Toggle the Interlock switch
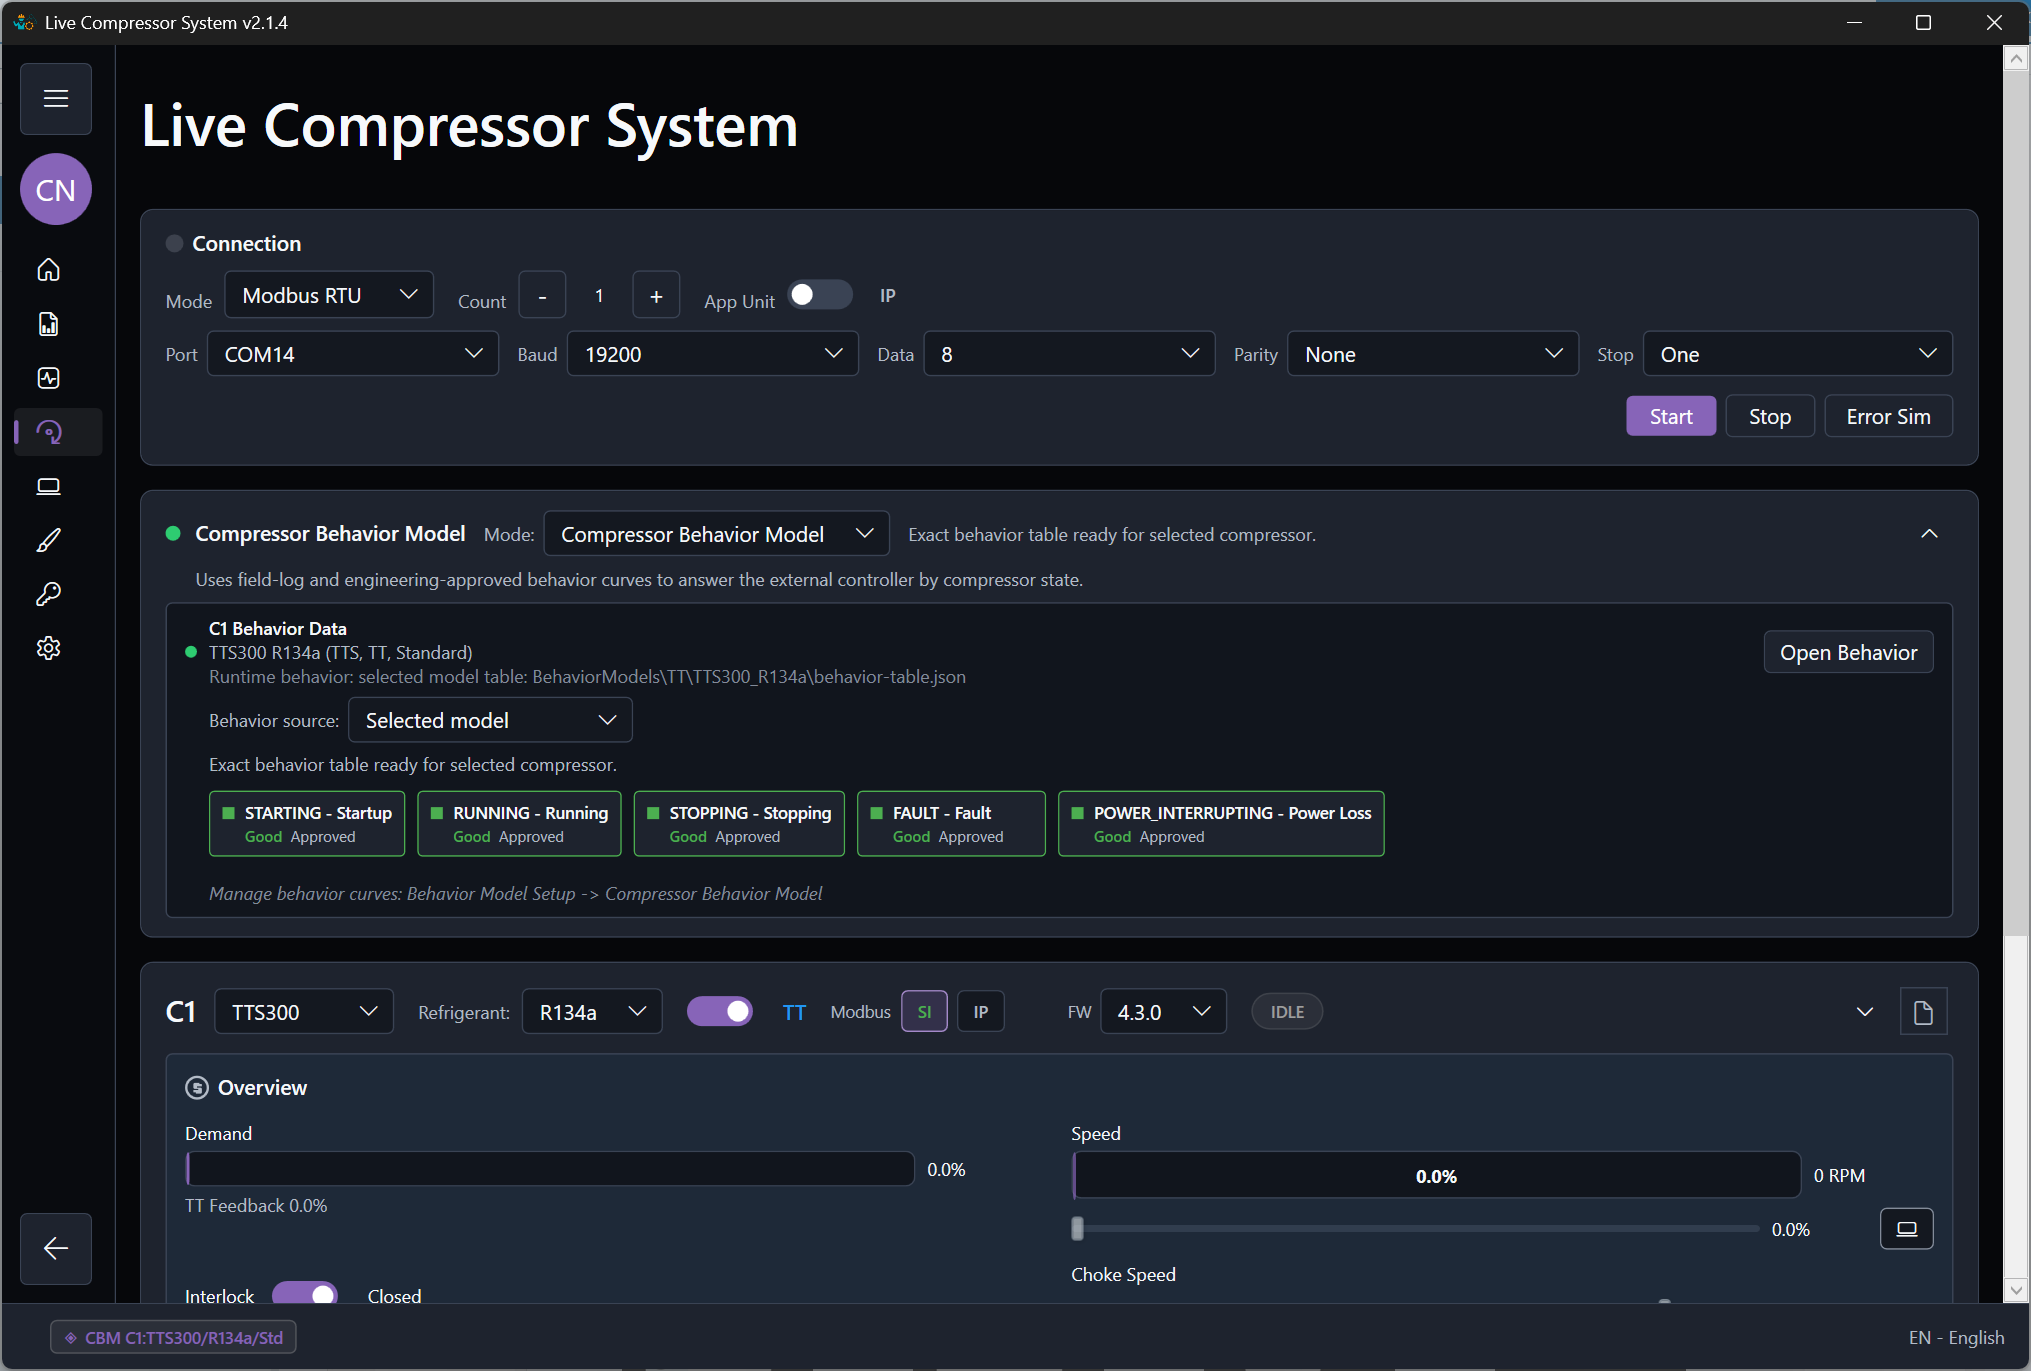2031x1371 pixels. click(305, 1293)
